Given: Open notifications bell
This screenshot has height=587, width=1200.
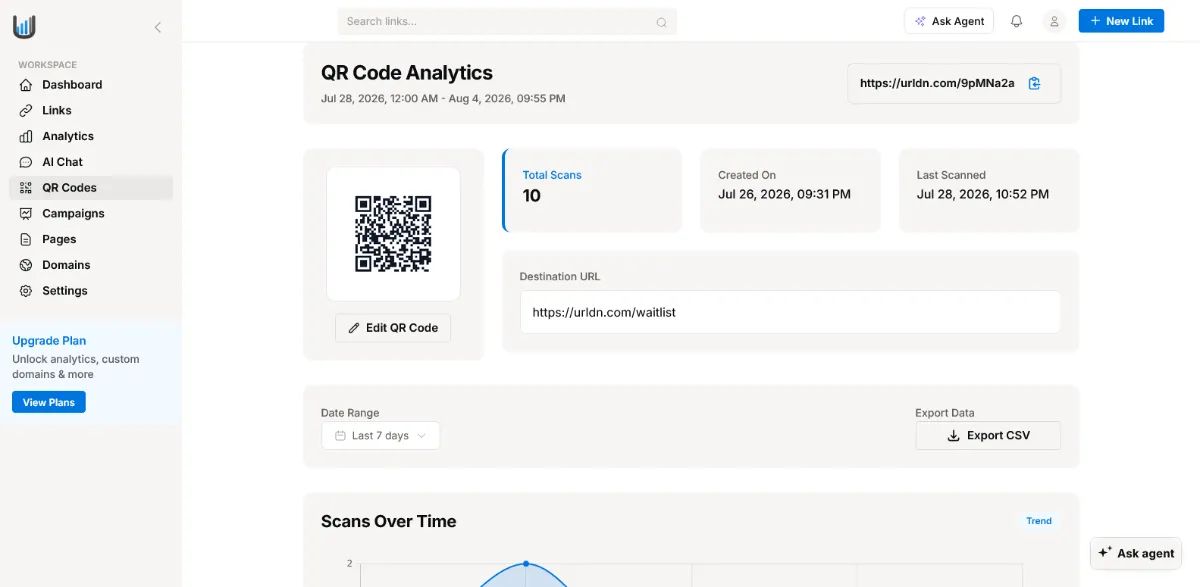Looking at the screenshot, I should pos(1017,21).
